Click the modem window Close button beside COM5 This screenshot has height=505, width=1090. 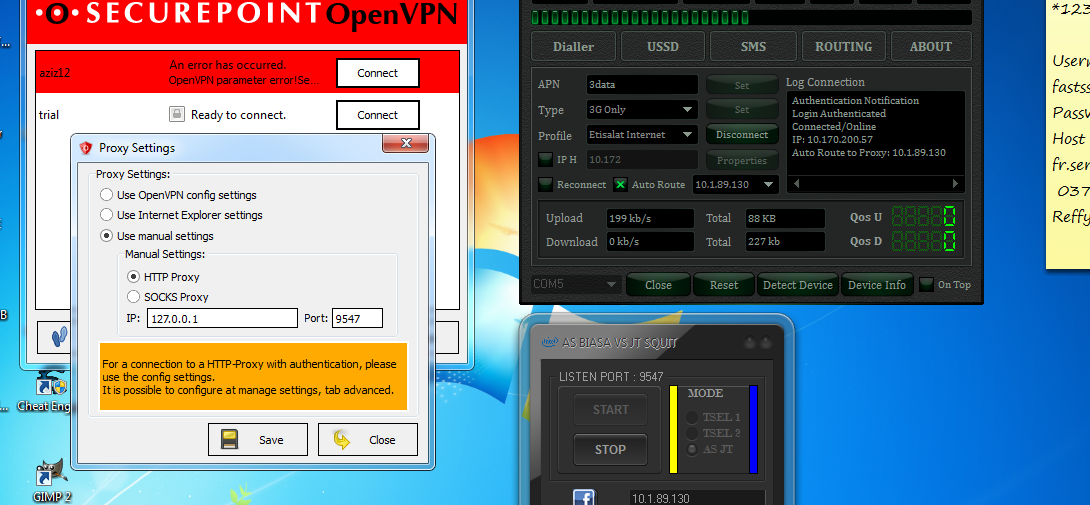pyautogui.click(x=658, y=284)
